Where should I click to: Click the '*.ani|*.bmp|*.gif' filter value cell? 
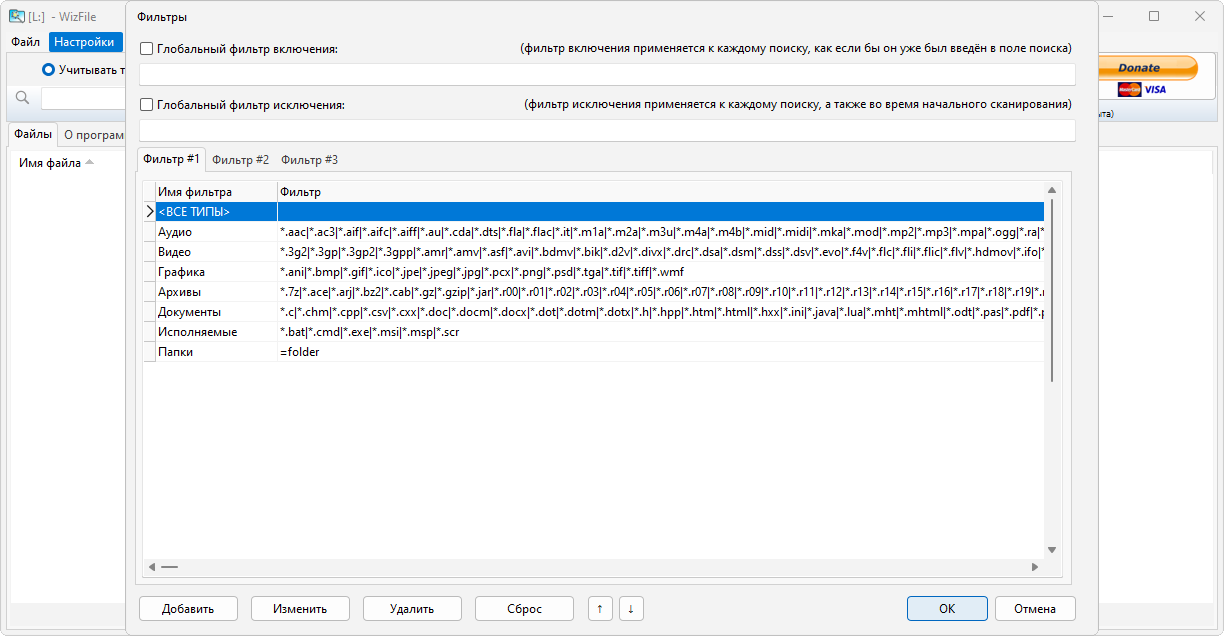pos(661,271)
